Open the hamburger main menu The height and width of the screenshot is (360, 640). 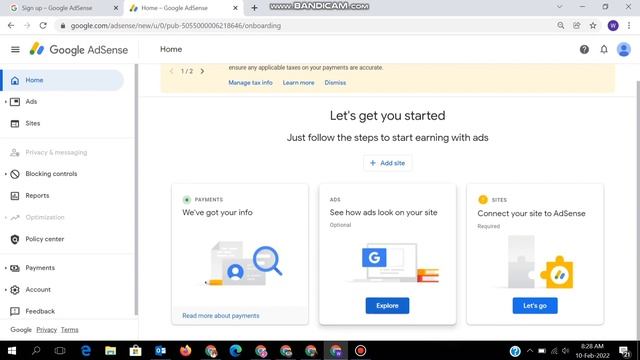click(x=15, y=49)
